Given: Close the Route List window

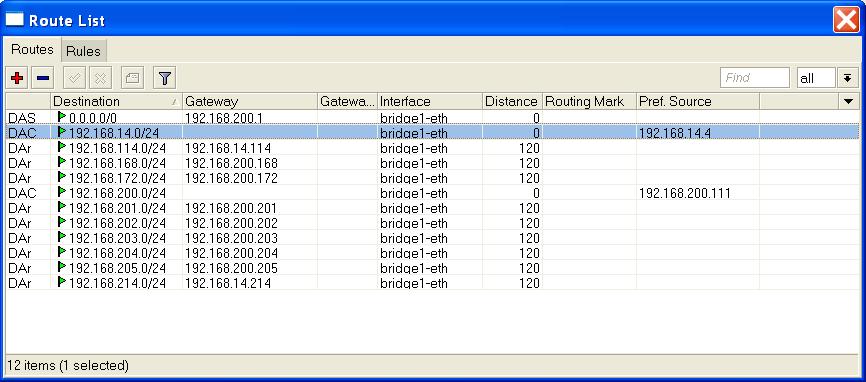Looking at the screenshot, I should tap(846, 20).
